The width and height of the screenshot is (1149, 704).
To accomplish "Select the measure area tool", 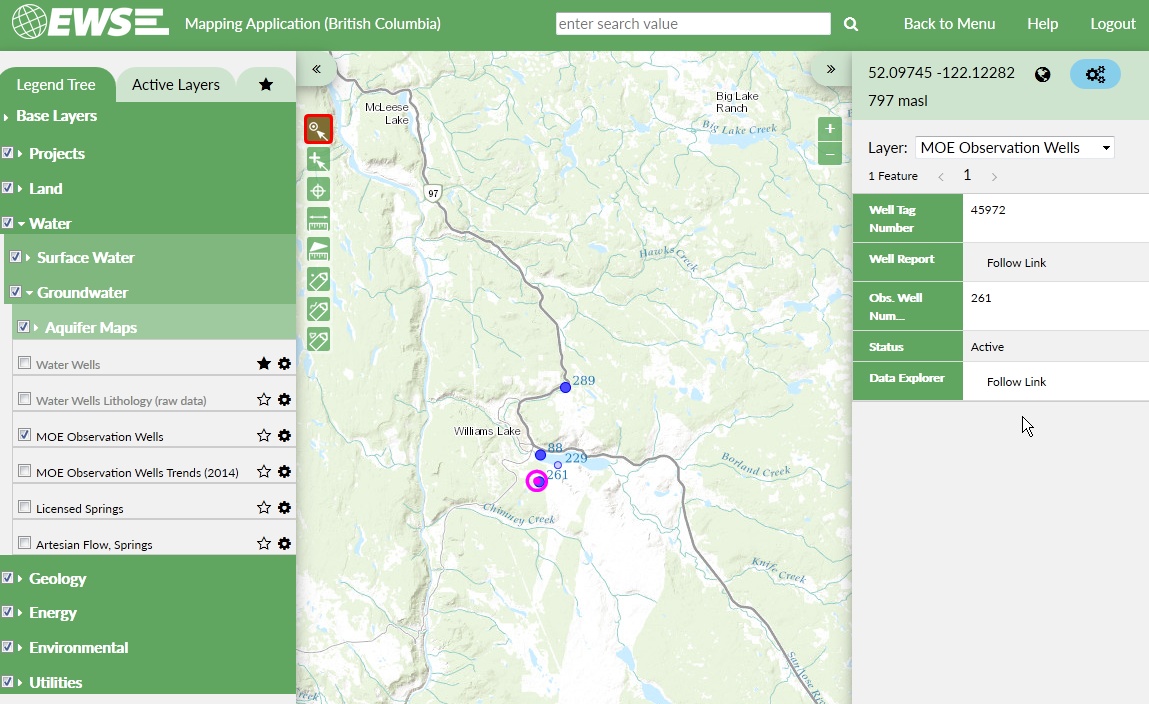I will (x=318, y=250).
